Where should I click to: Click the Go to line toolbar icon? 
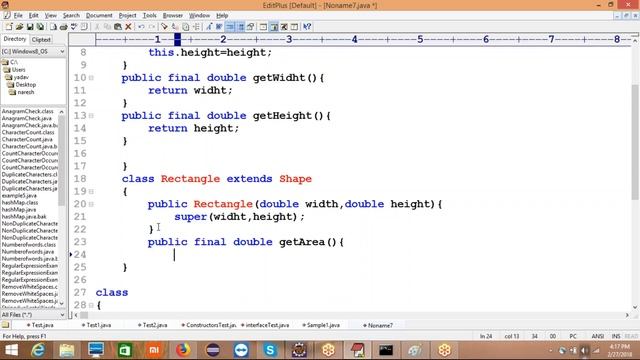(196, 27)
